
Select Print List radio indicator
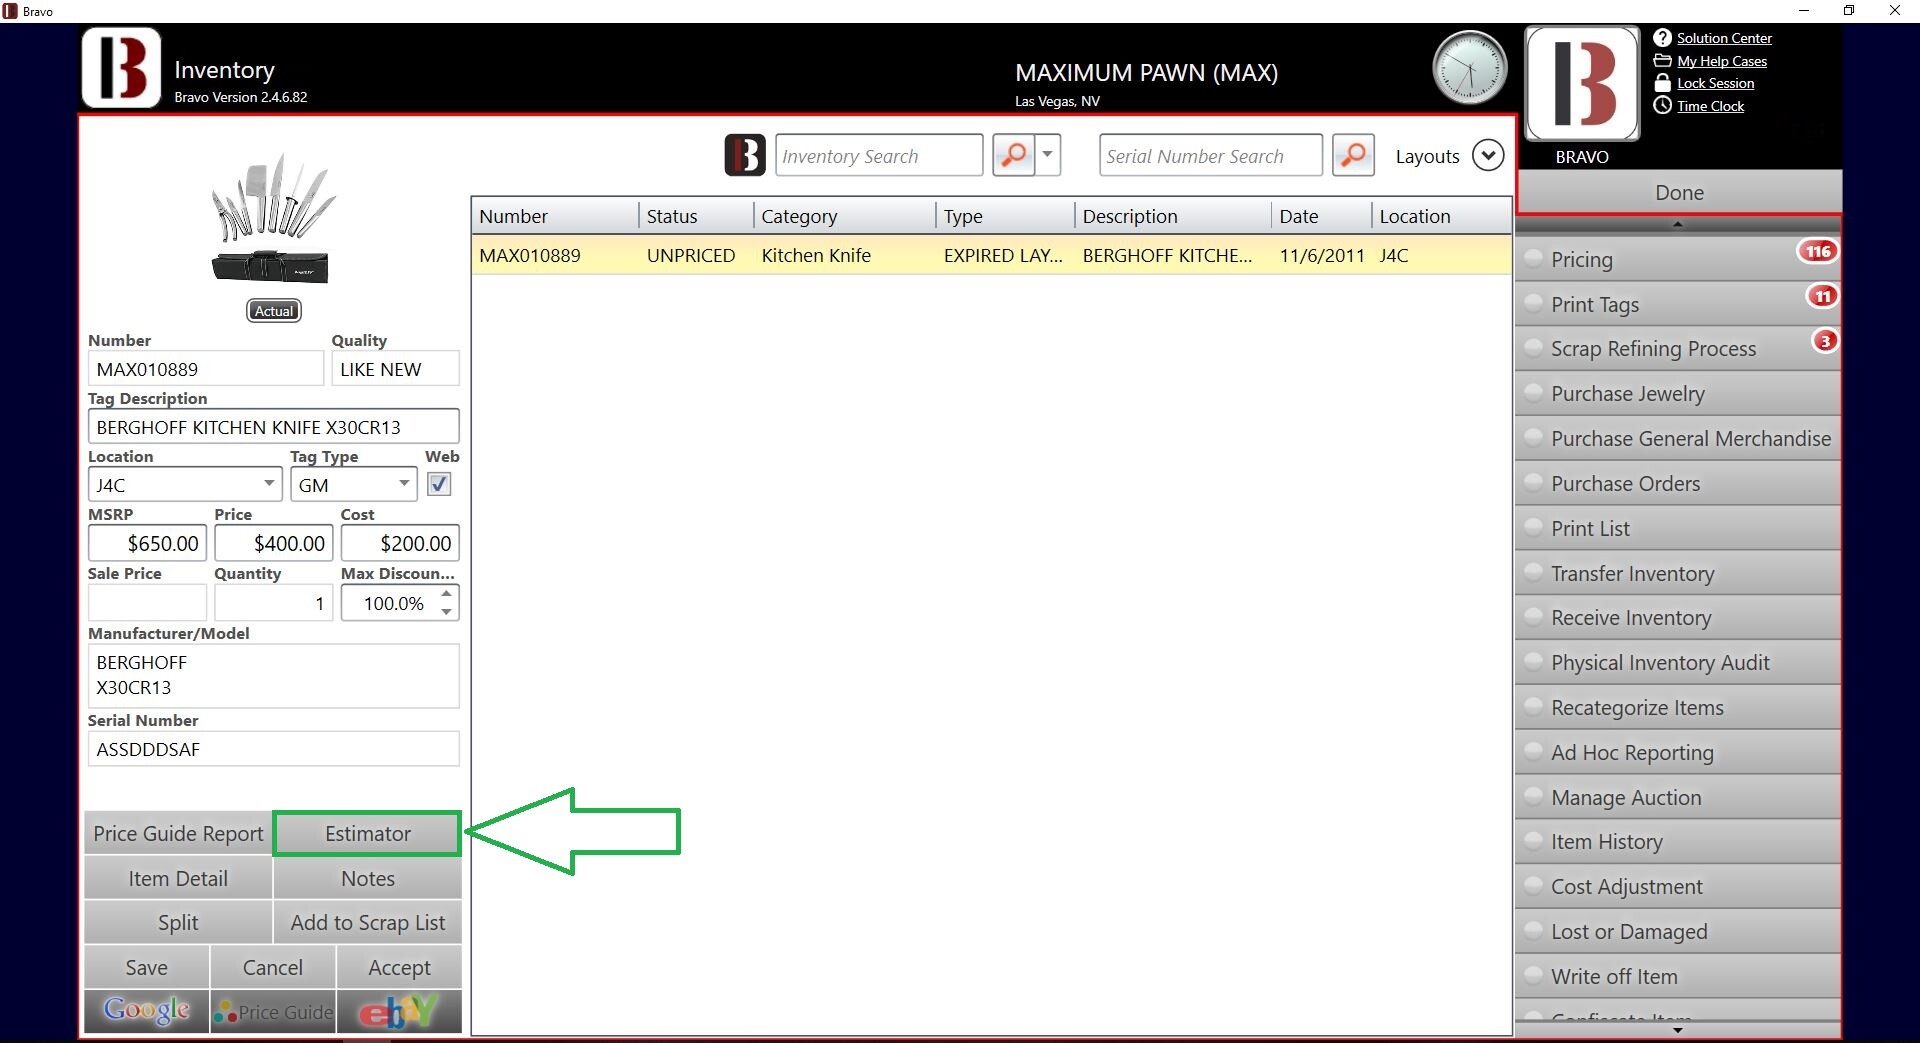click(x=1533, y=528)
